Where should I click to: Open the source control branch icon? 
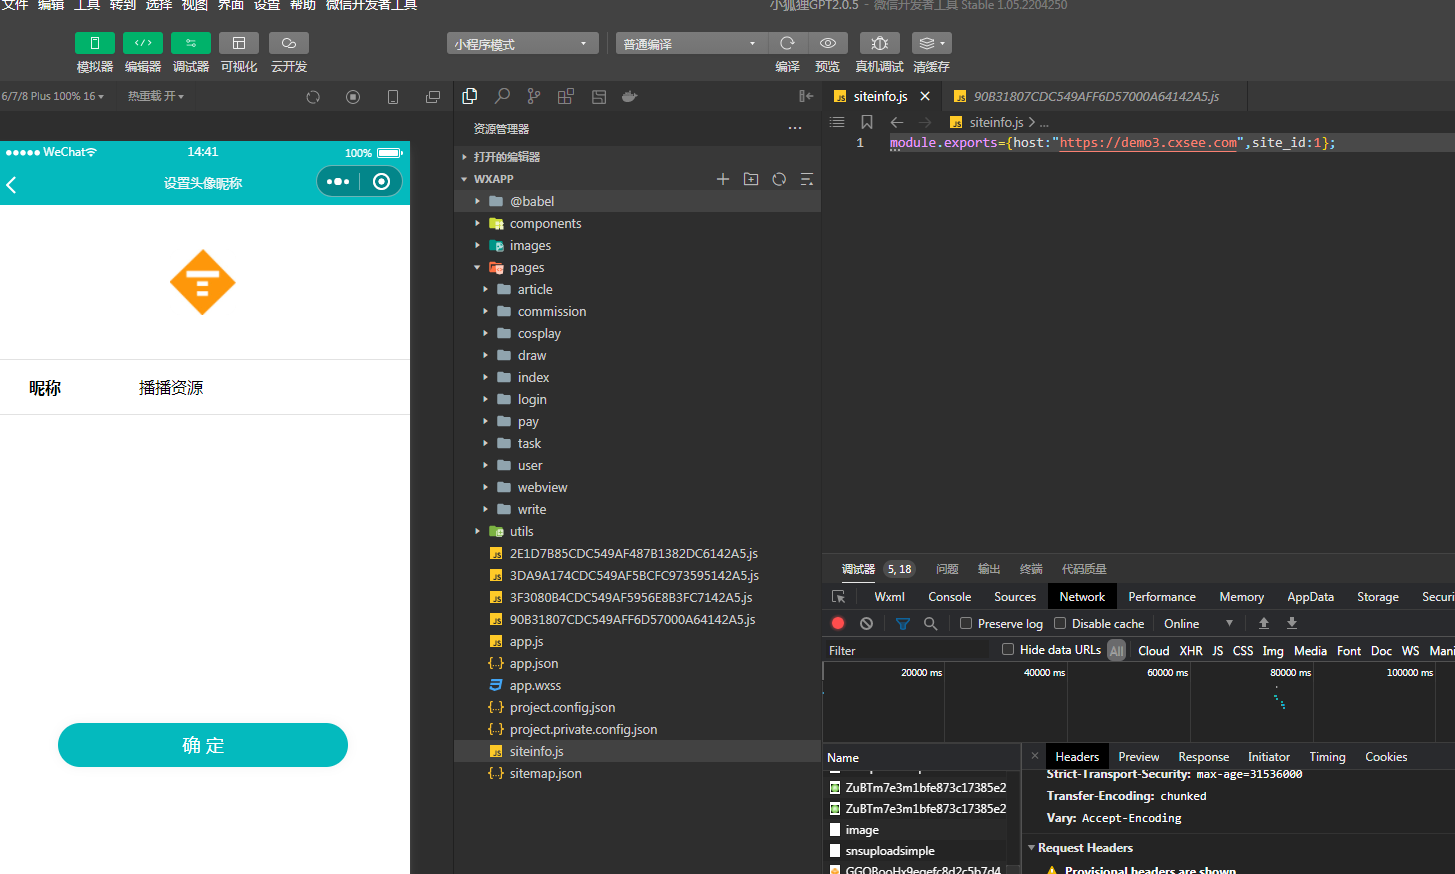tap(534, 96)
